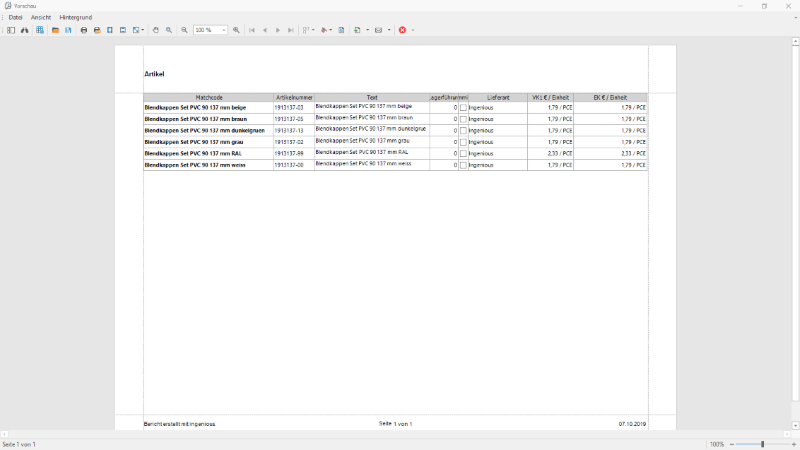
Task: Open the Ansicht menu
Action: pos(41,17)
